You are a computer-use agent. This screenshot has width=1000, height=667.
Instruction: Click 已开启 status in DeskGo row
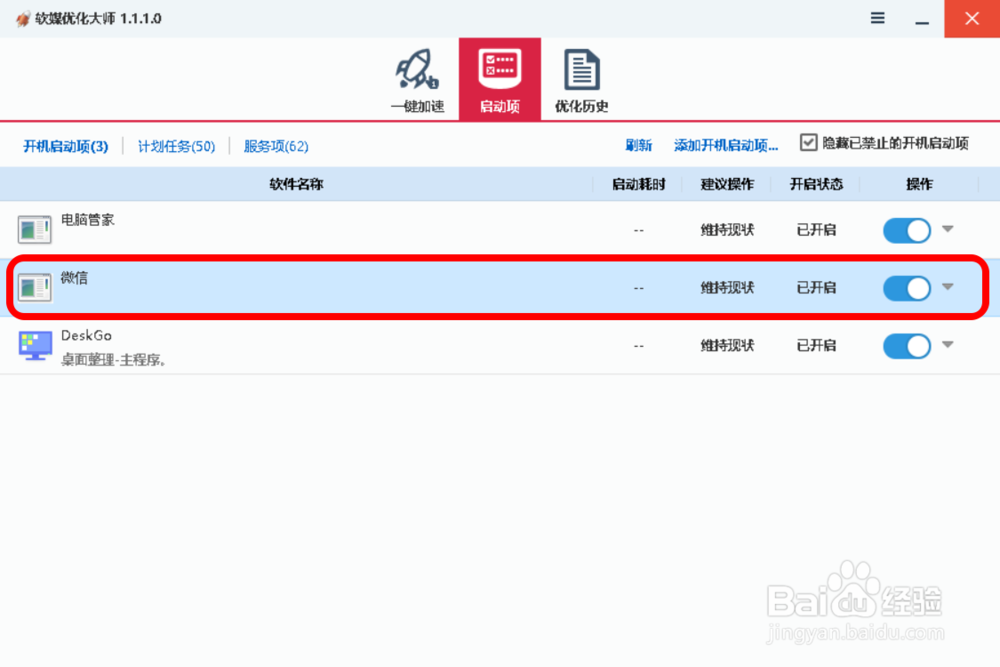point(816,346)
